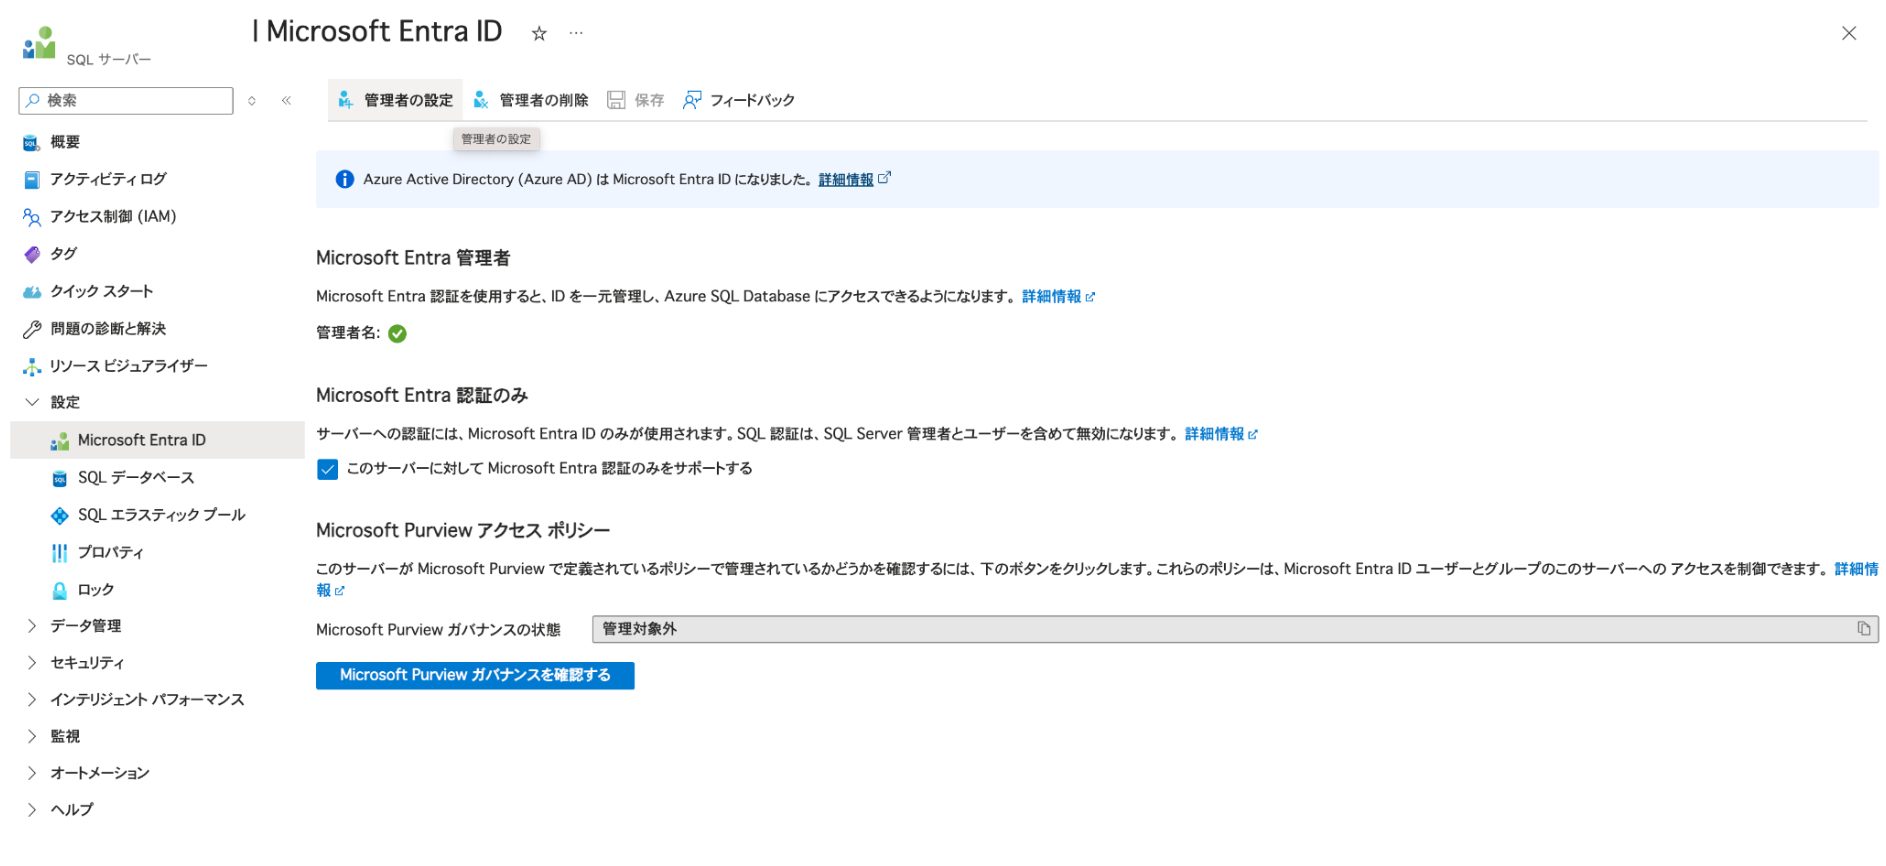This screenshot has width=1886, height=866.
Task: Open the more options ellipsis in header
Action: pyautogui.click(x=576, y=33)
